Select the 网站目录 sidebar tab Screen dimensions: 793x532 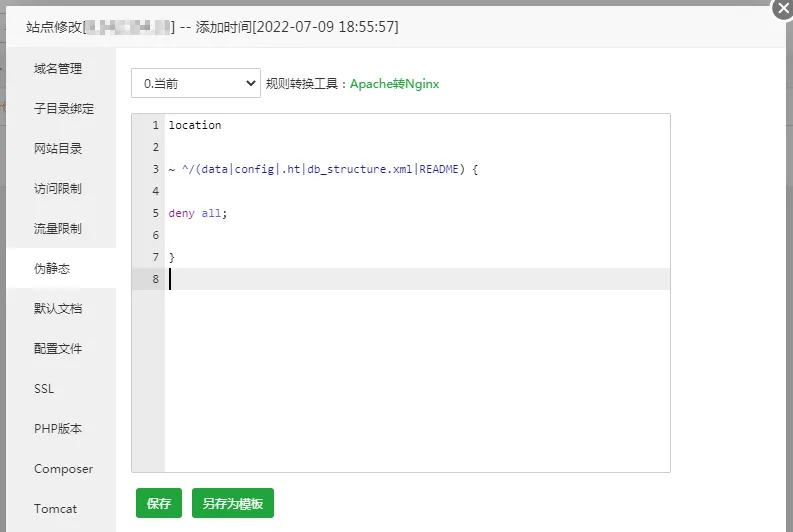point(58,149)
